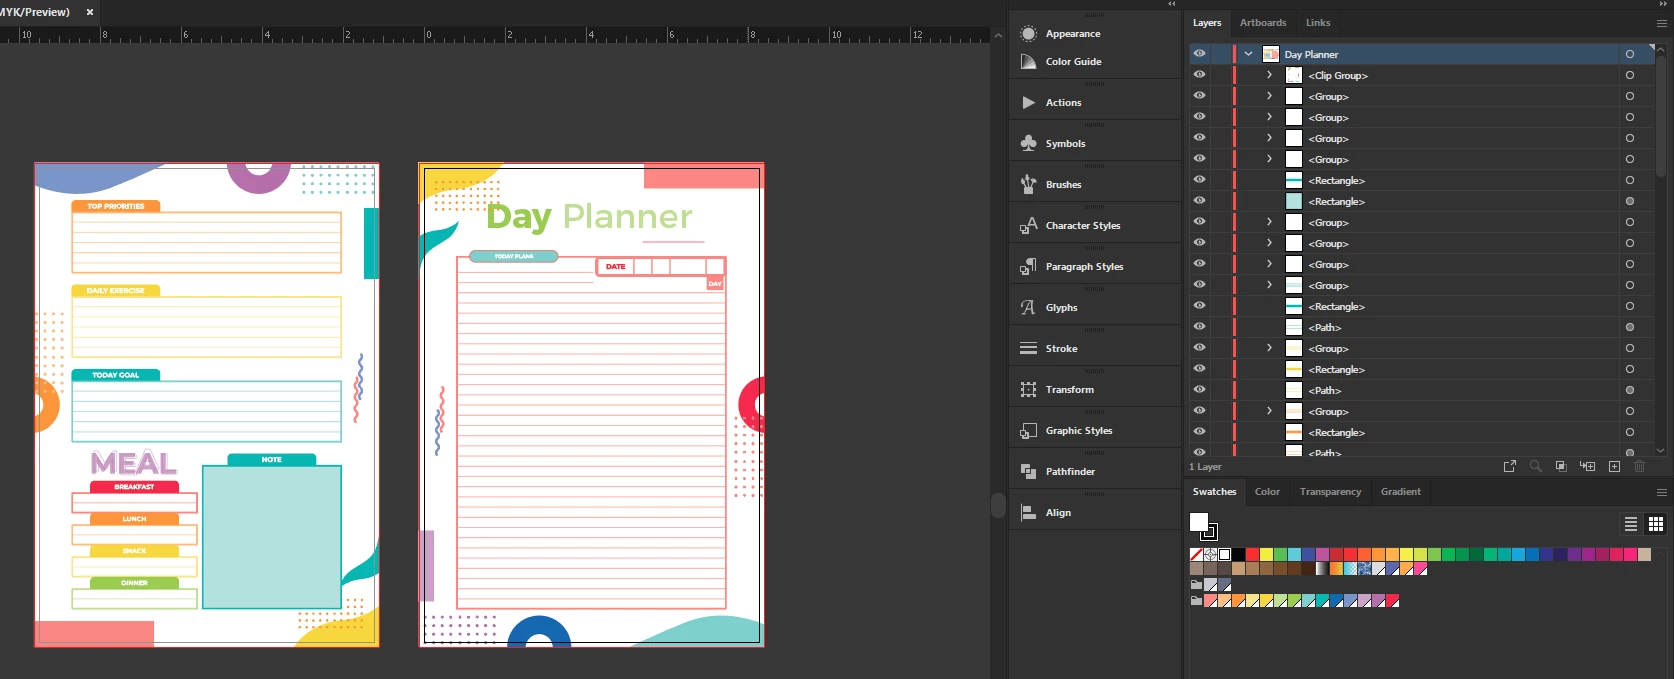This screenshot has height=679, width=1674.
Task: Switch to the Layers tab
Action: 1207,23
